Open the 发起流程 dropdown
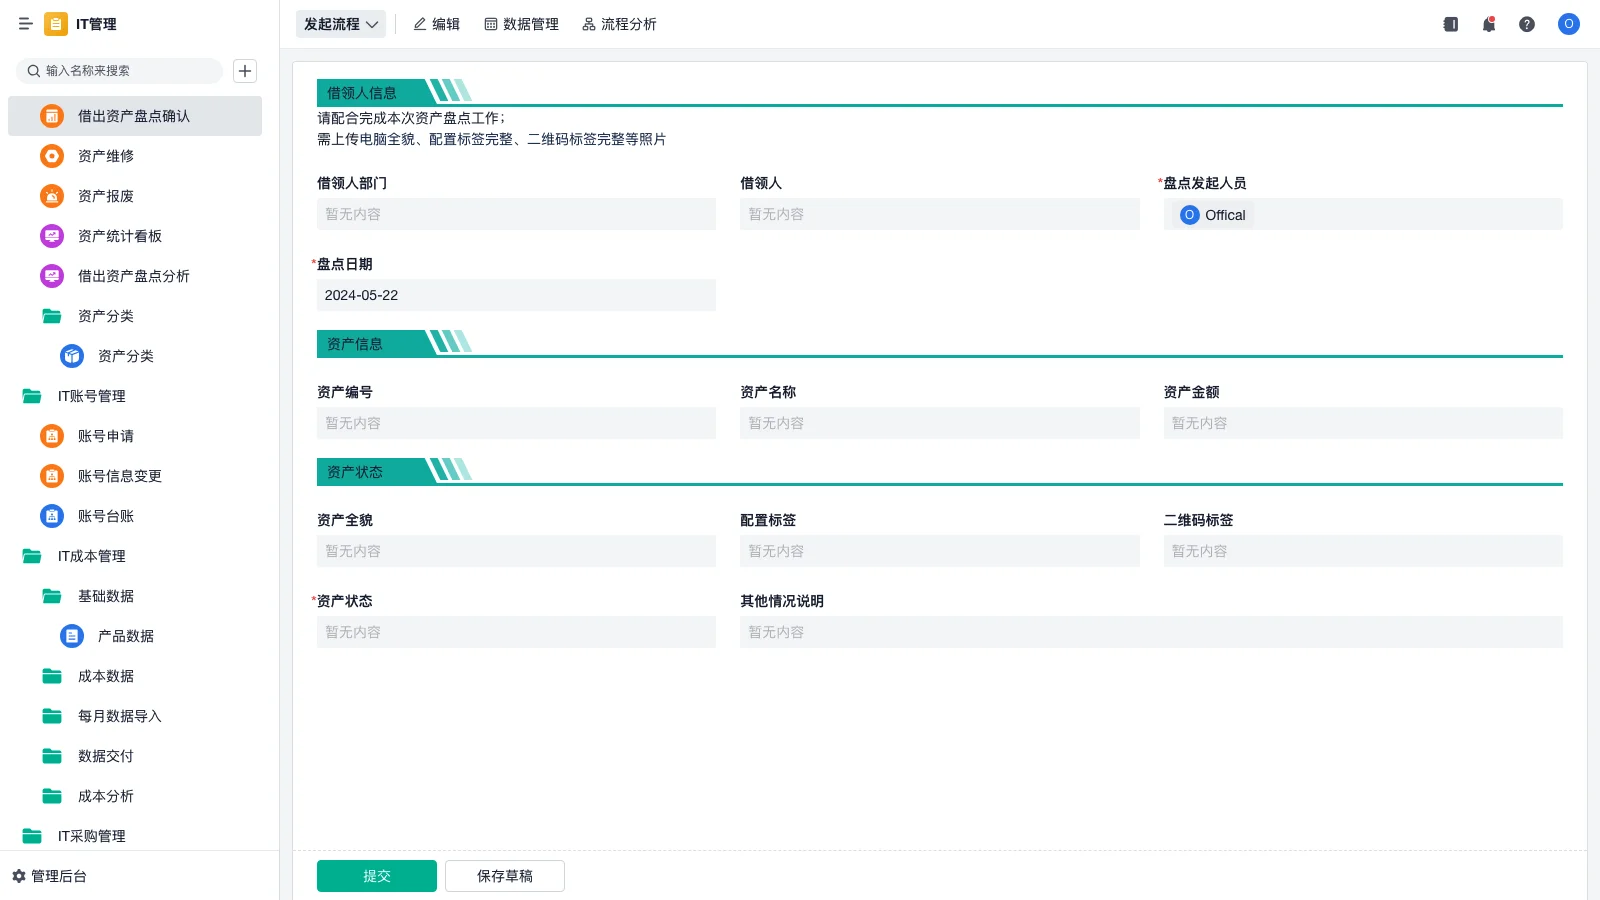Image resolution: width=1600 pixels, height=900 pixels. (340, 24)
